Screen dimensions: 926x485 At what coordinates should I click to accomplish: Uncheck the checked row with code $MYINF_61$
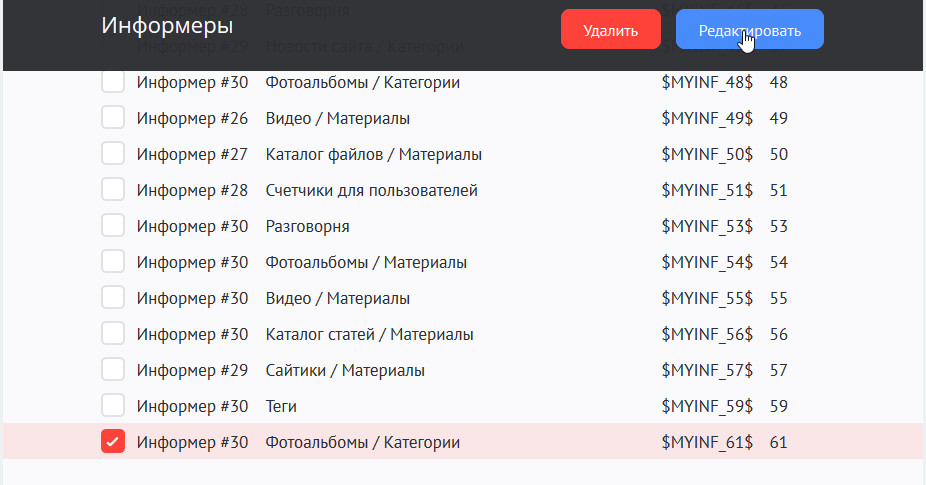[113, 442]
